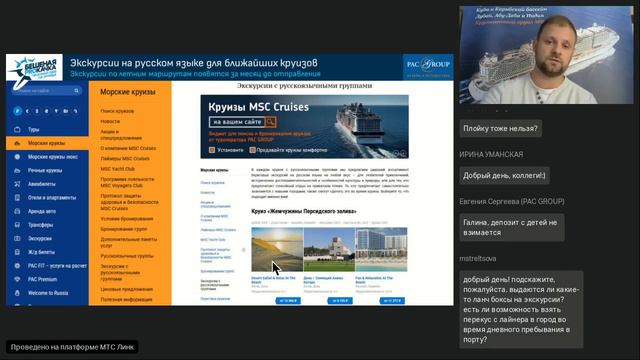The width and height of the screenshot is (640, 360).
Task: Click the 'Проведено на платформе МТС Линк' label
Action: tap(72, 347)
